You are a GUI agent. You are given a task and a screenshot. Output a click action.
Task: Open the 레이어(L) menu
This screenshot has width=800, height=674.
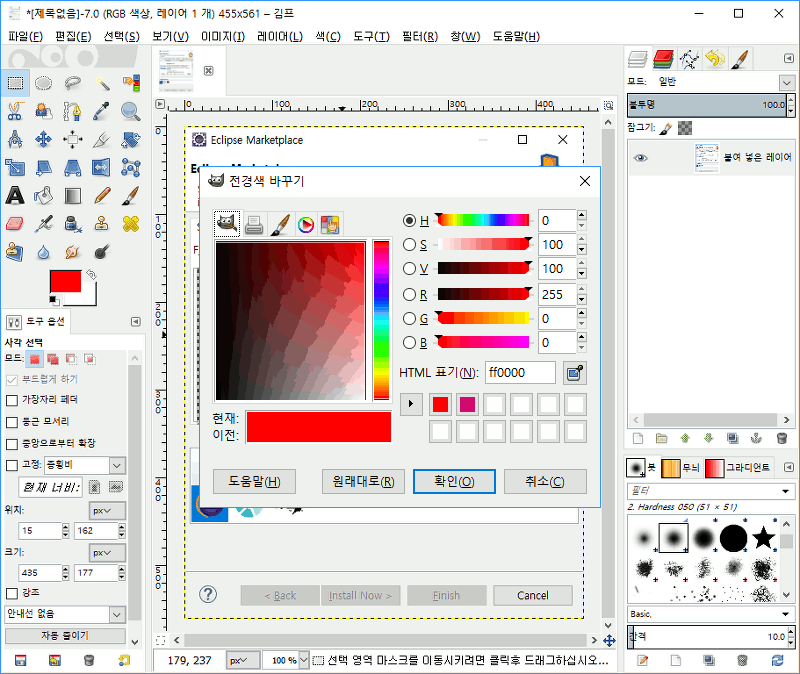280,37
